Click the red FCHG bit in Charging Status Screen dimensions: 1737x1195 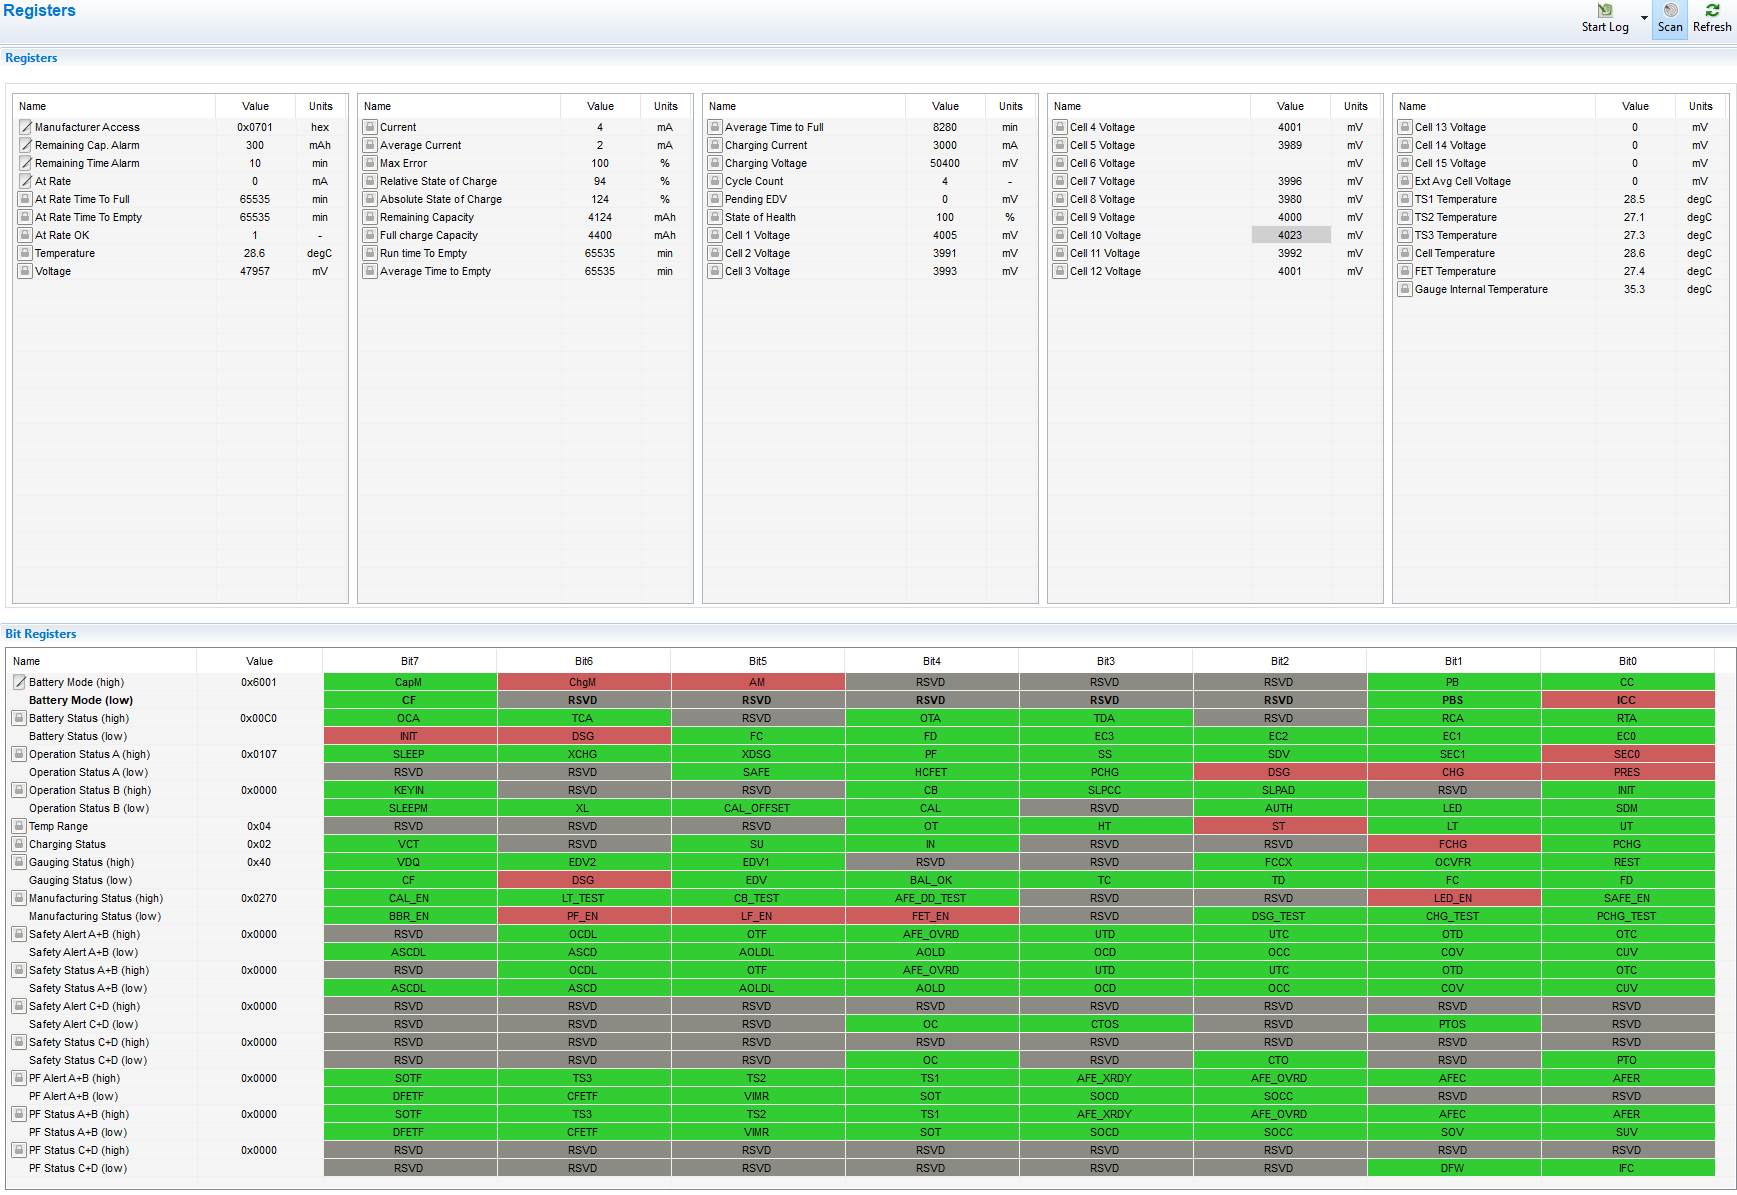tap(1453, 844)
